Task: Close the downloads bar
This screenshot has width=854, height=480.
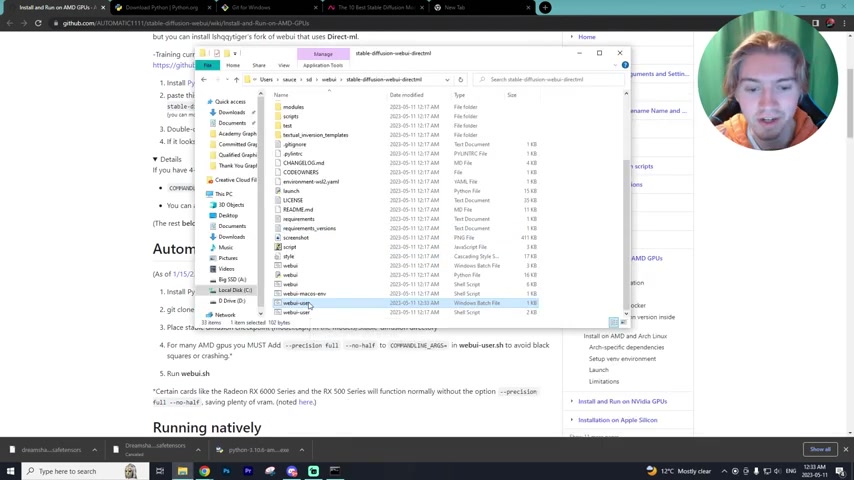Action: [x=845, y=449]
